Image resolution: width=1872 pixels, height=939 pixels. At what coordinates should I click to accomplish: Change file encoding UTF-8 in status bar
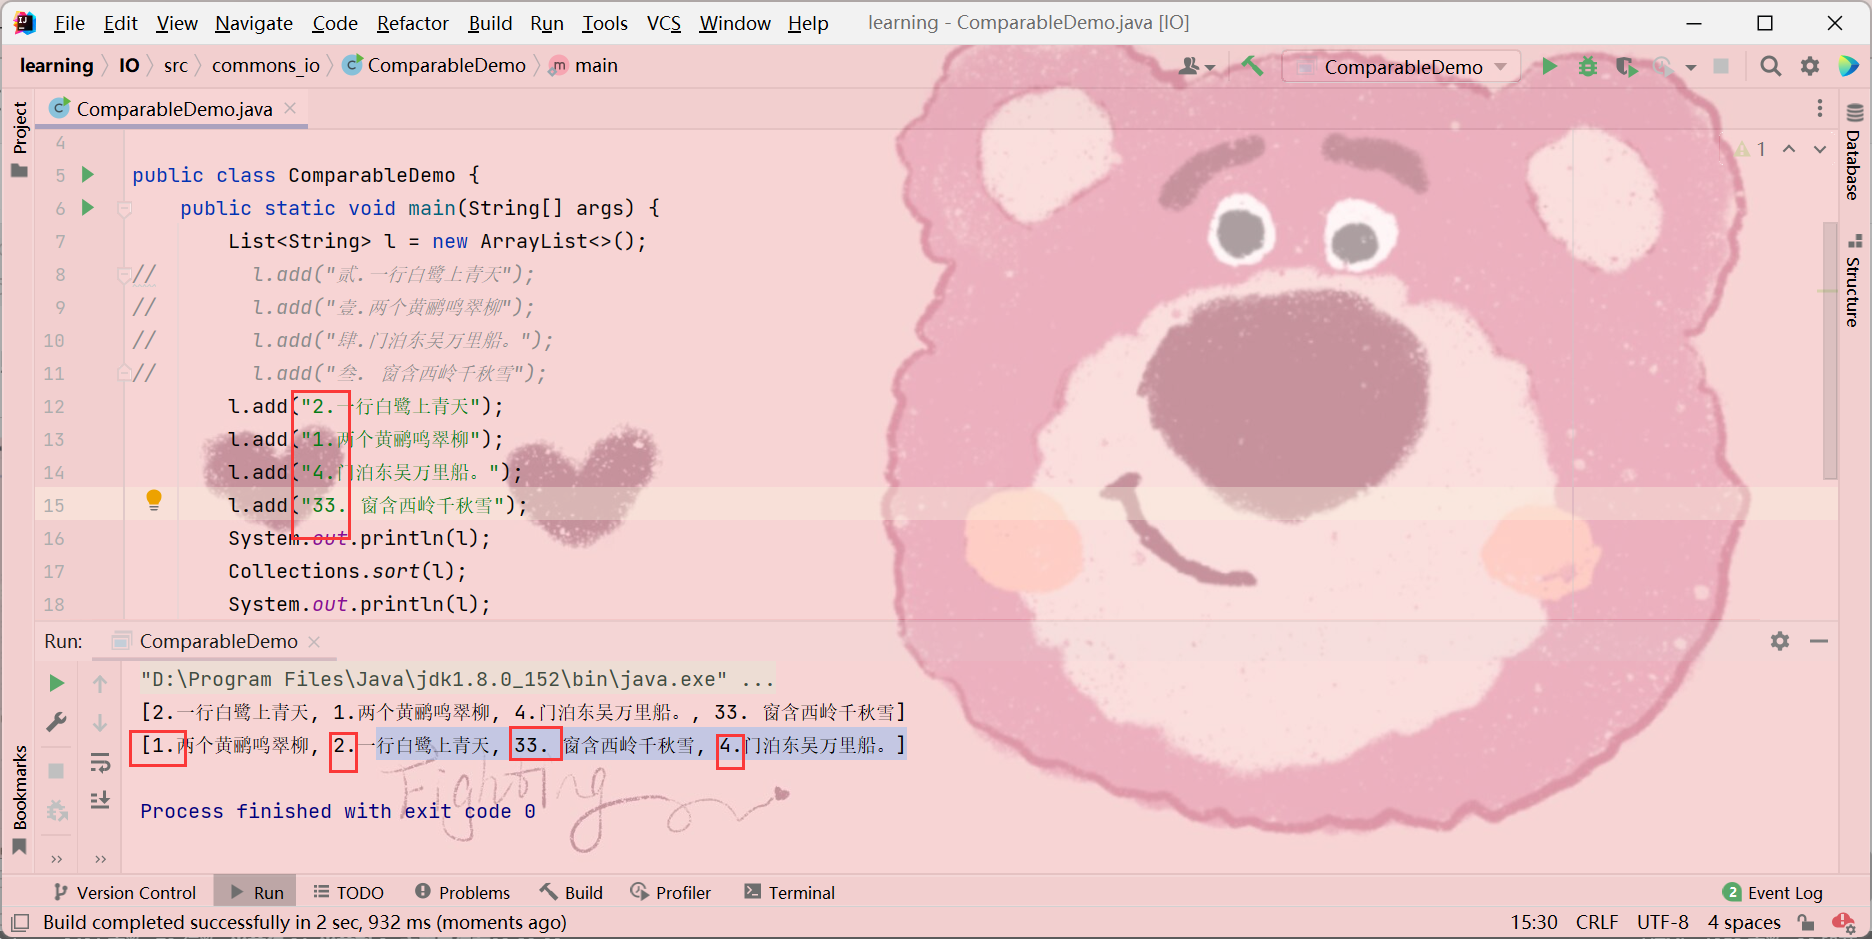[x=1663, y=922]
